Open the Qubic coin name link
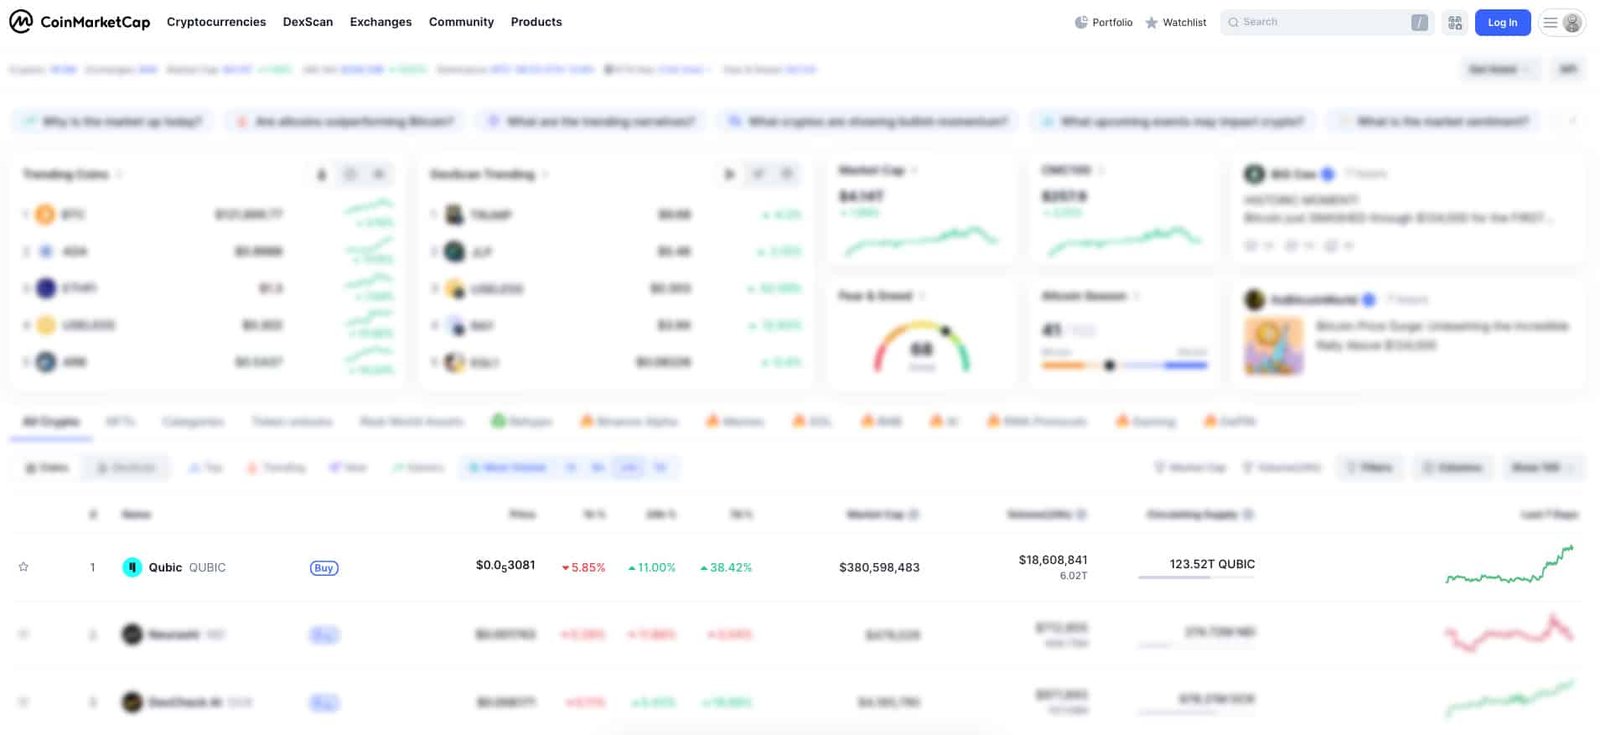Viewport: 1600px width, 735px height. tap(165, 567)
